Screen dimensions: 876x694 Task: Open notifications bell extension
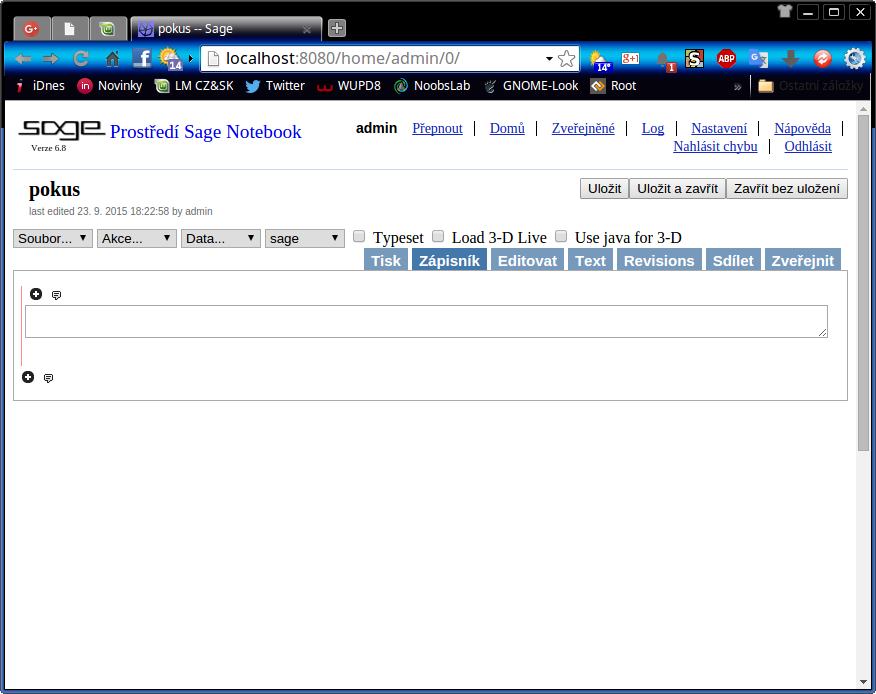(x=665, y=60)
